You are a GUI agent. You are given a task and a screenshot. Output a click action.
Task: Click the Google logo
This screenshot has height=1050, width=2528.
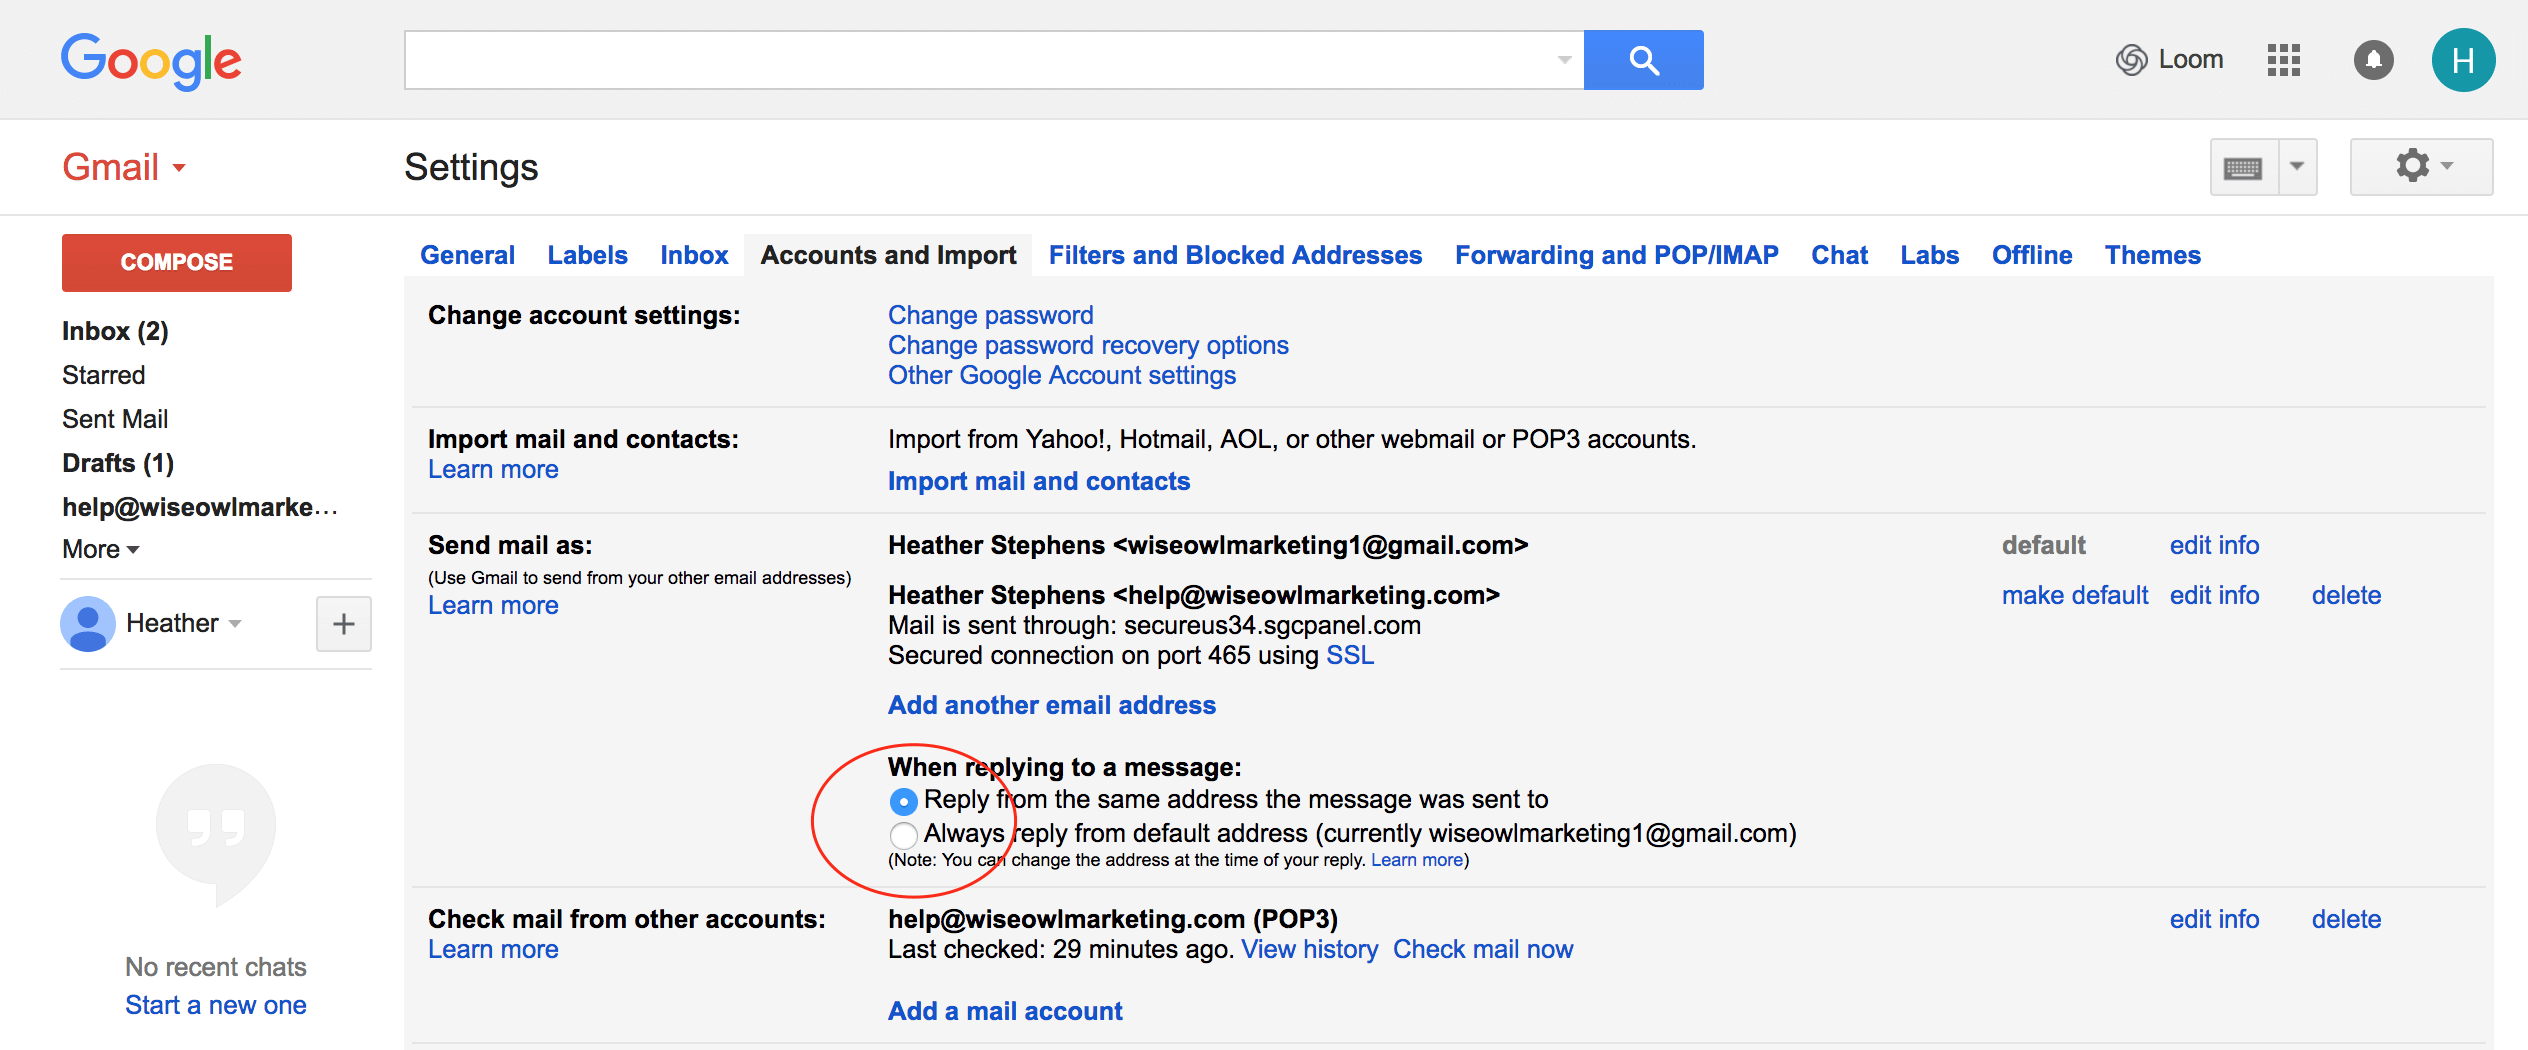click(x=151, y=60)
